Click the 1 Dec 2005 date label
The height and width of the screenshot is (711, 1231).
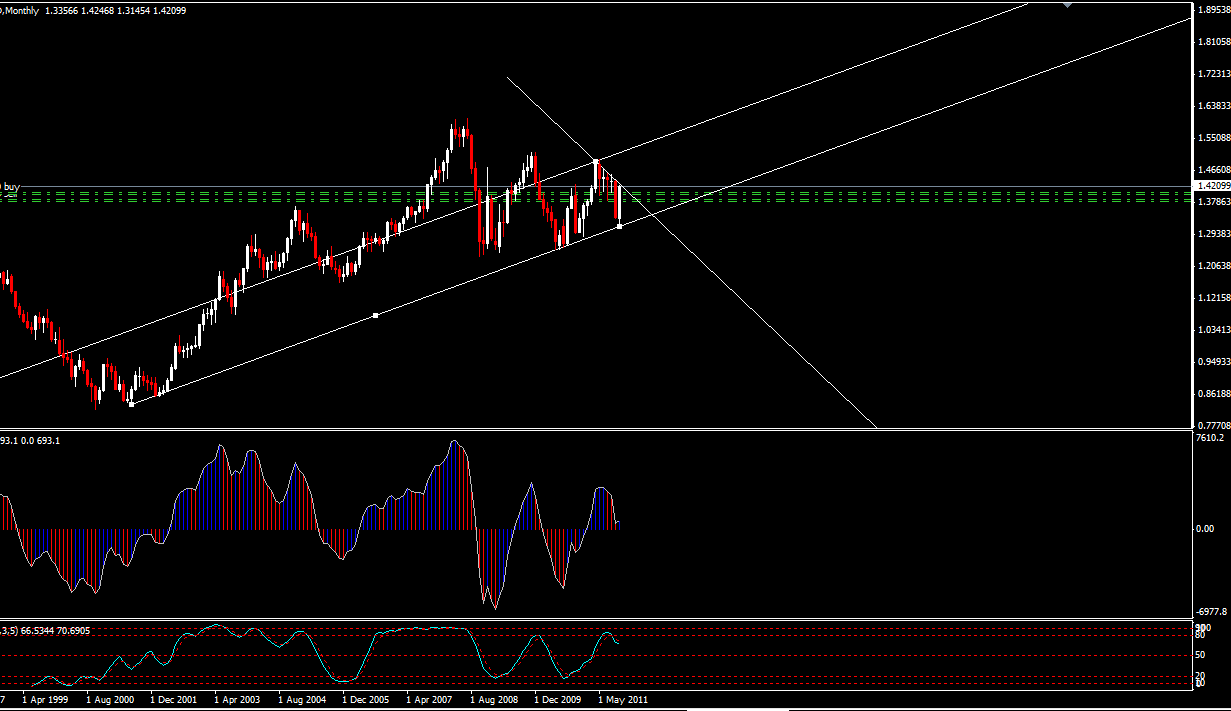click(x=366, y=700)
